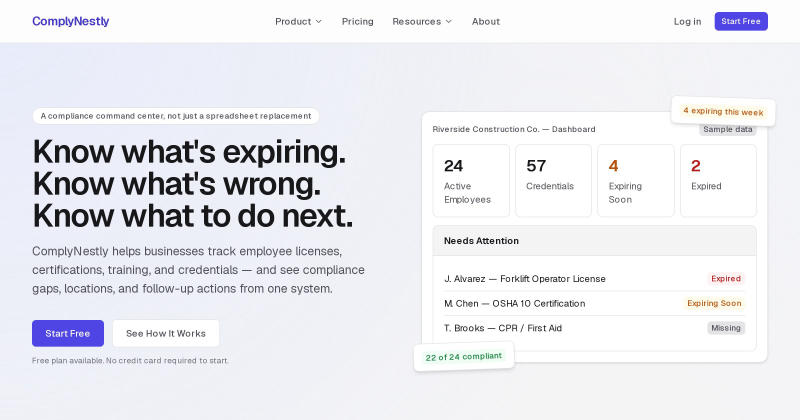Select the 24 Active Employees card
Image resolution: width=800 pixels, height=420 pixels.
tap(471, 181)
